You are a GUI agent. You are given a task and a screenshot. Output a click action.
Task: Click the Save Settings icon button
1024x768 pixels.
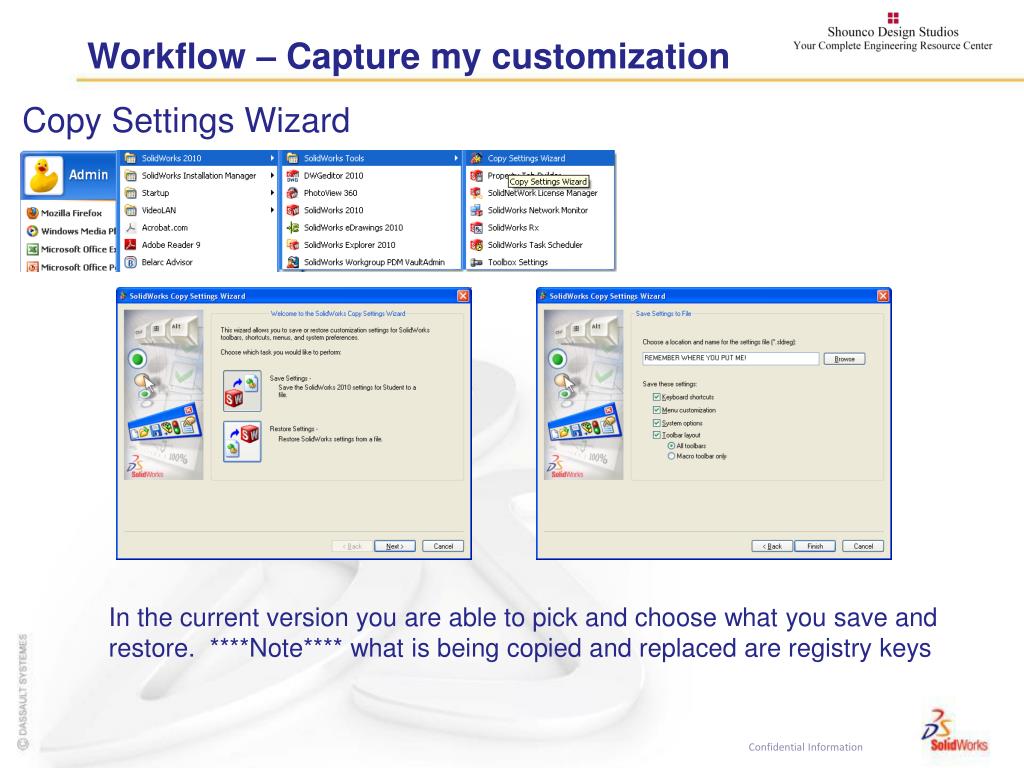[x=242, y=391]
